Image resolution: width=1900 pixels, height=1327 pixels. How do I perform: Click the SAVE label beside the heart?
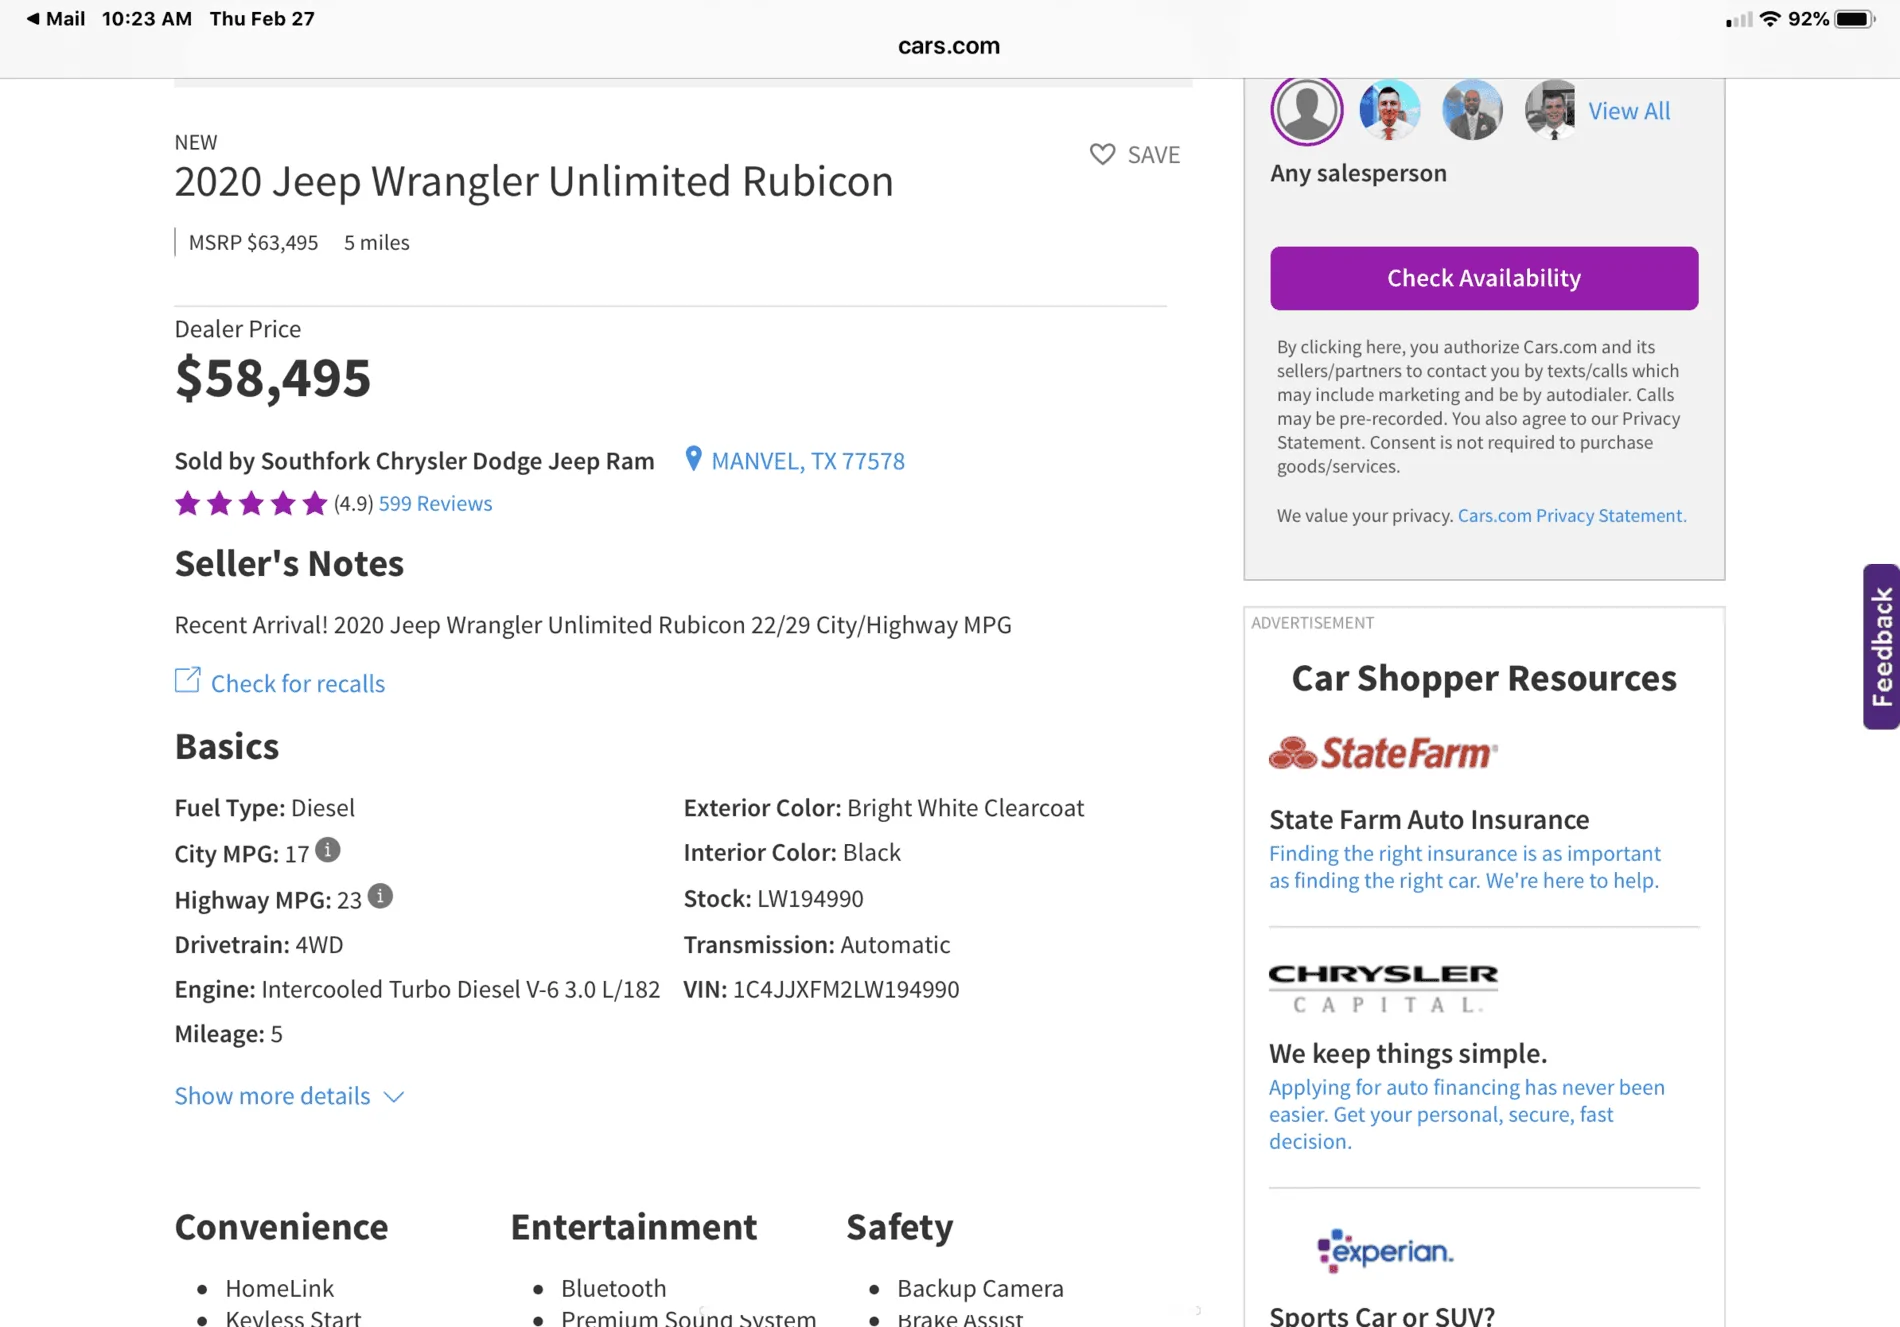coord(1154,155)
